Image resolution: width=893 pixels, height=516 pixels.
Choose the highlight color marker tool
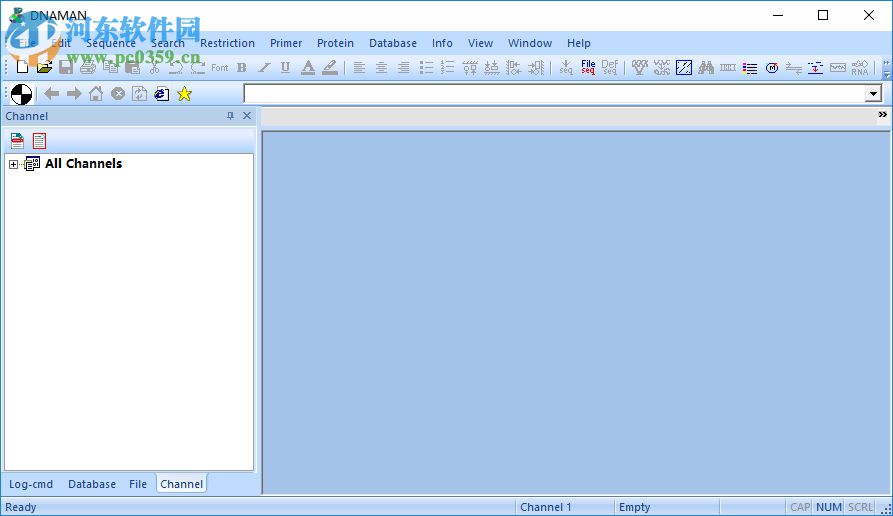coord(330,67)
